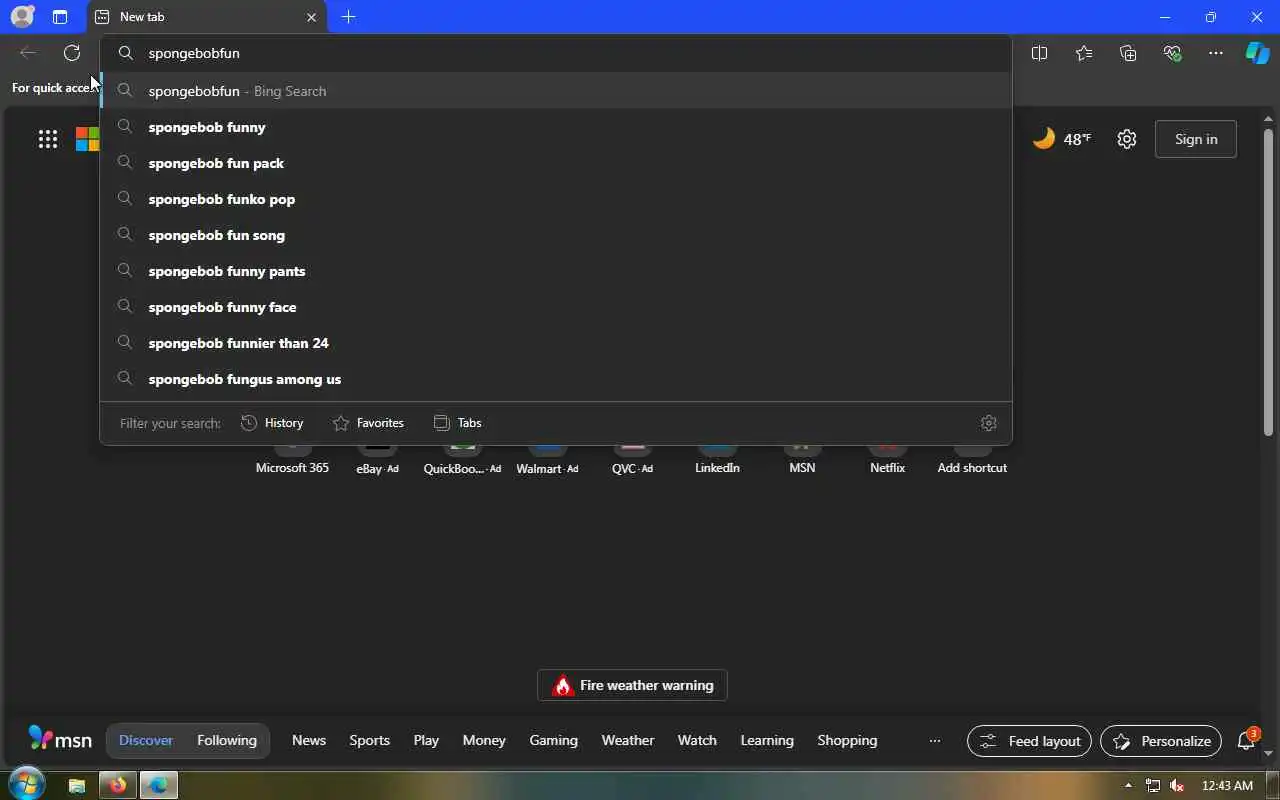Choose 'spongebob funnier than 24' suggestion

point(556,343)
